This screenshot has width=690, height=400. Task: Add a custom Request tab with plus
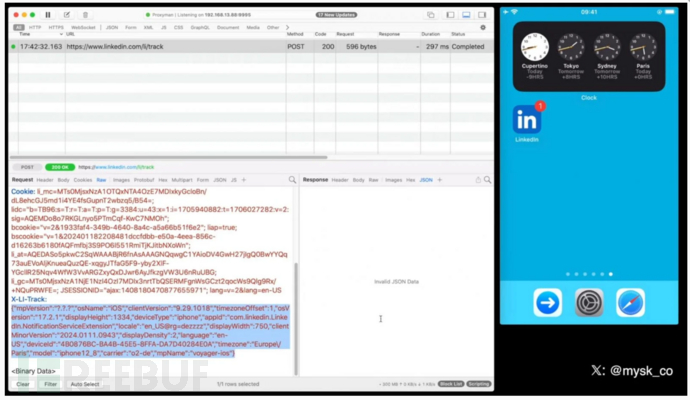click(x=244, y=180)
